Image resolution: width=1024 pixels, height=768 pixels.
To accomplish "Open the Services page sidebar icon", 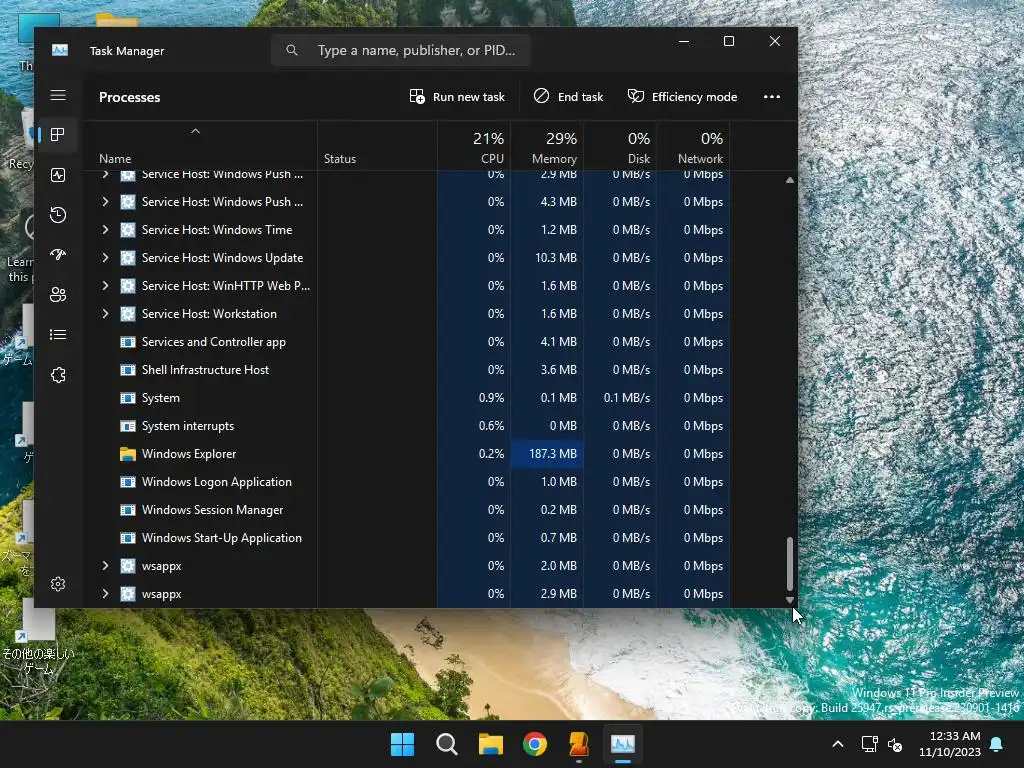I will click(58, 375).
